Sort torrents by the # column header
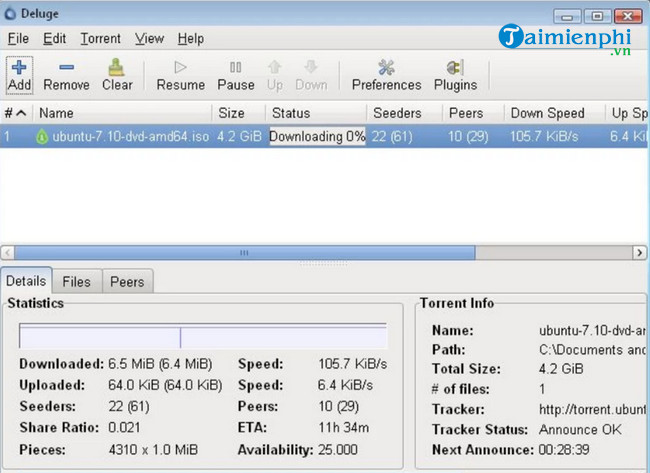 [16, 113]
